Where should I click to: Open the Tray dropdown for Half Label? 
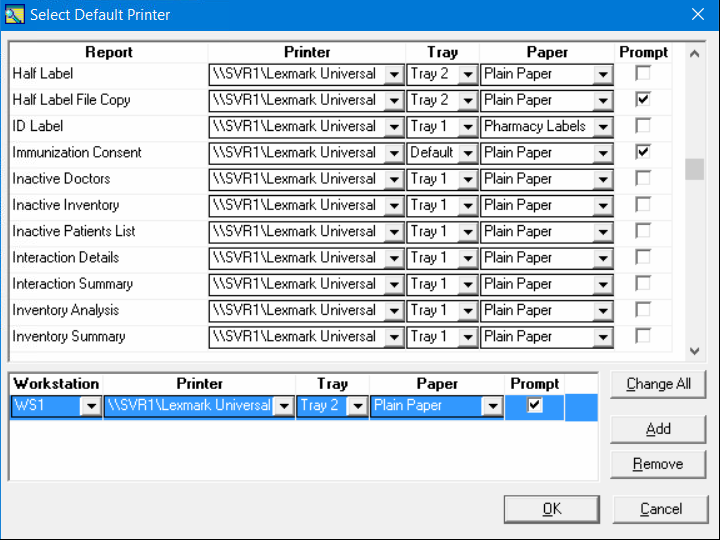click(x=468, y=74)
